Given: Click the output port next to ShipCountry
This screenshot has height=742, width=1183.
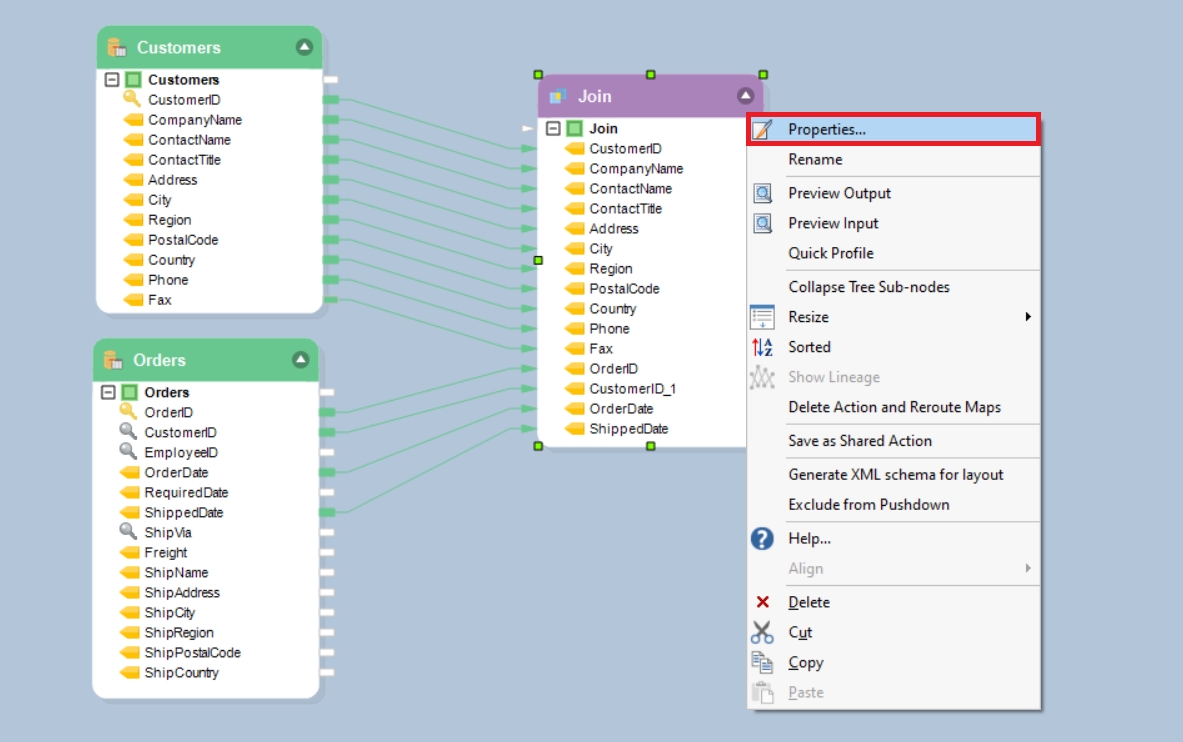Looking at the screenshot, I should (327, 673).
